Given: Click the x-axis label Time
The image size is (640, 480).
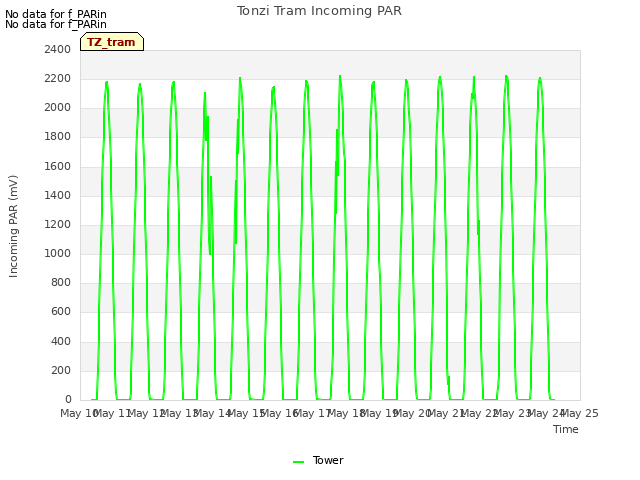Looking at the screenshot, I should (566, 429).
